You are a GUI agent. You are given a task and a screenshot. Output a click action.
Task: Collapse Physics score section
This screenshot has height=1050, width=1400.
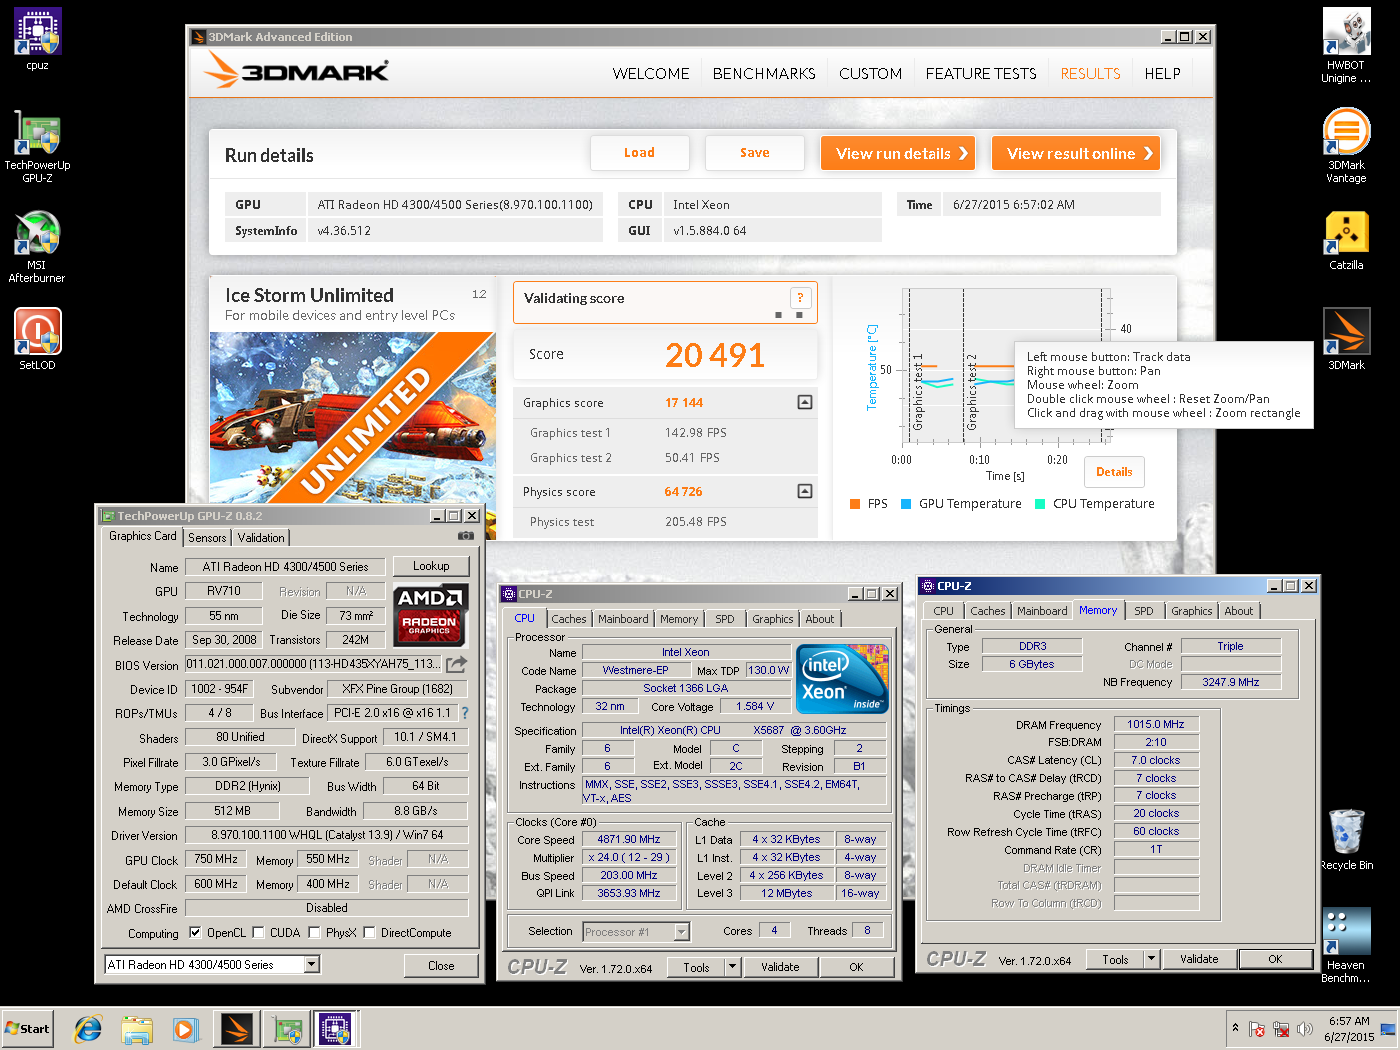(x=804, y=491)
